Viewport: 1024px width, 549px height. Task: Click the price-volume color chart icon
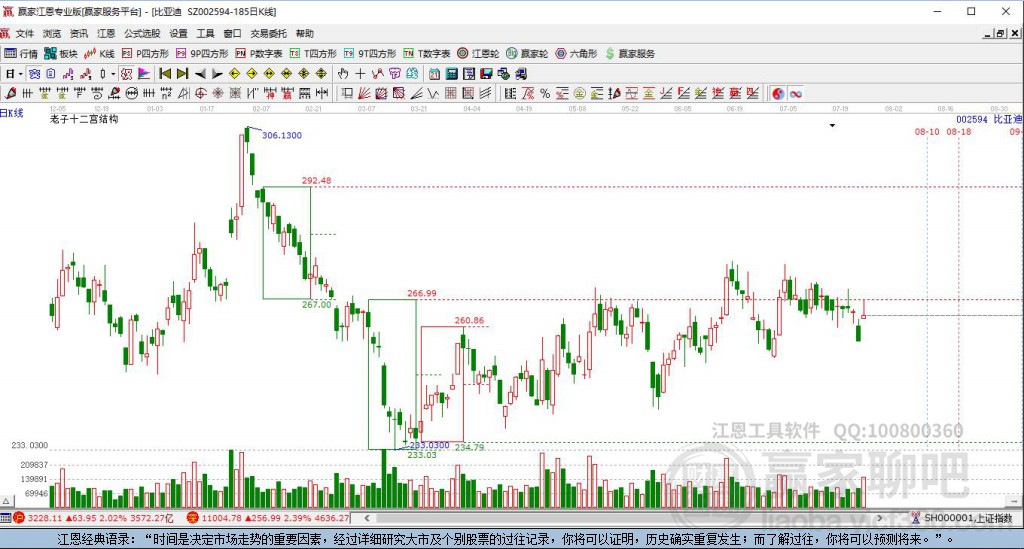144,74
